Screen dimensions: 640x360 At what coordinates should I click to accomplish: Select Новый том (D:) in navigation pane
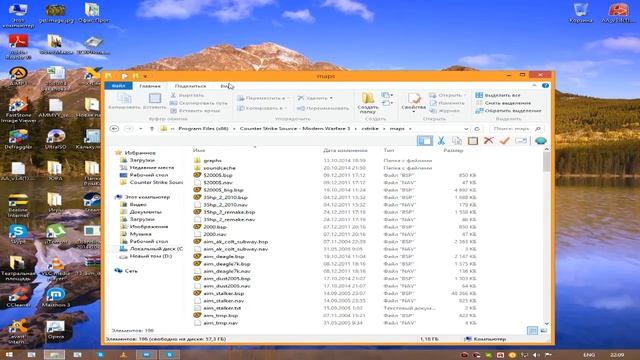(x=146, y=256)
